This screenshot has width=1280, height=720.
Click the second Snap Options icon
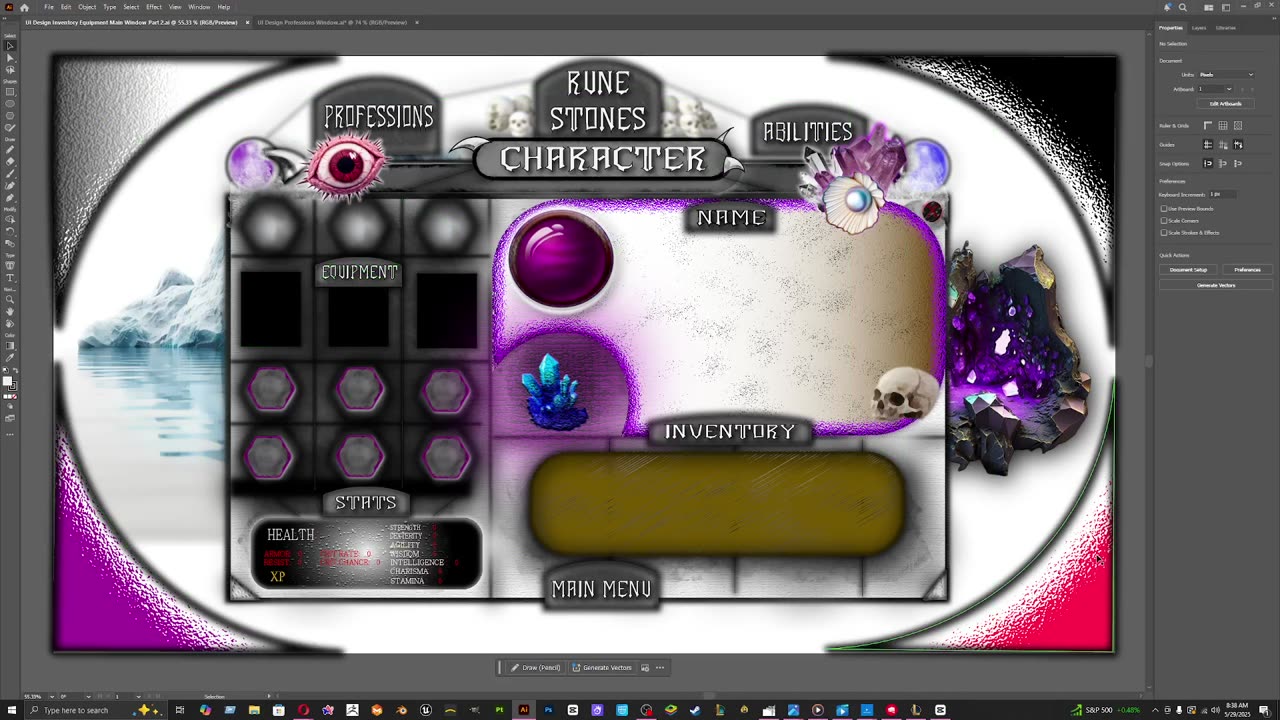click(1222, 163)
